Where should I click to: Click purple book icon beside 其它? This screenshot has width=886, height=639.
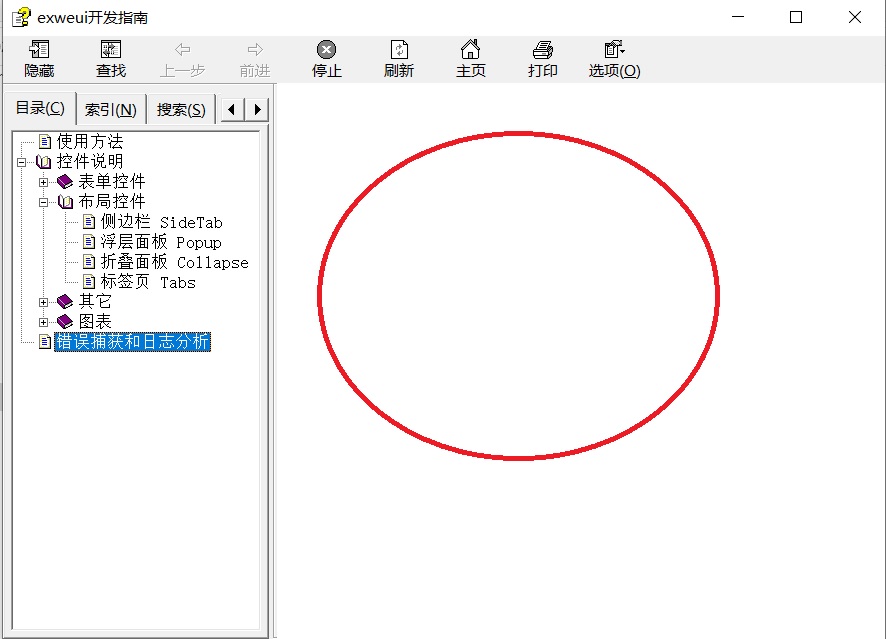65,302
